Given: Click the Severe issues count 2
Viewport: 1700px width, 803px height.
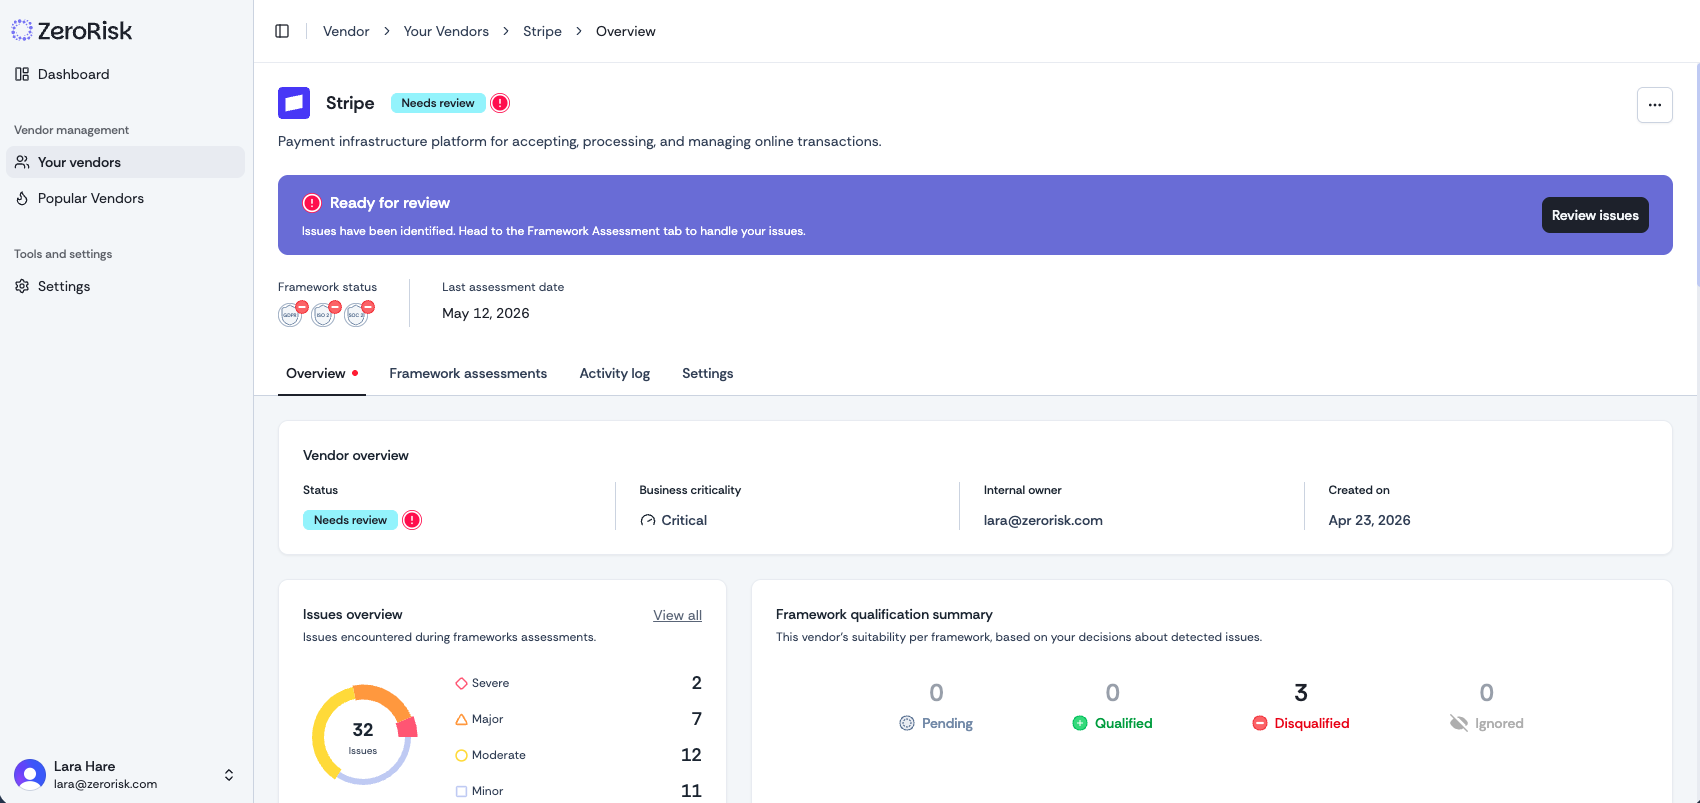Looking at the screenshot, I should [x=697, y=683].
